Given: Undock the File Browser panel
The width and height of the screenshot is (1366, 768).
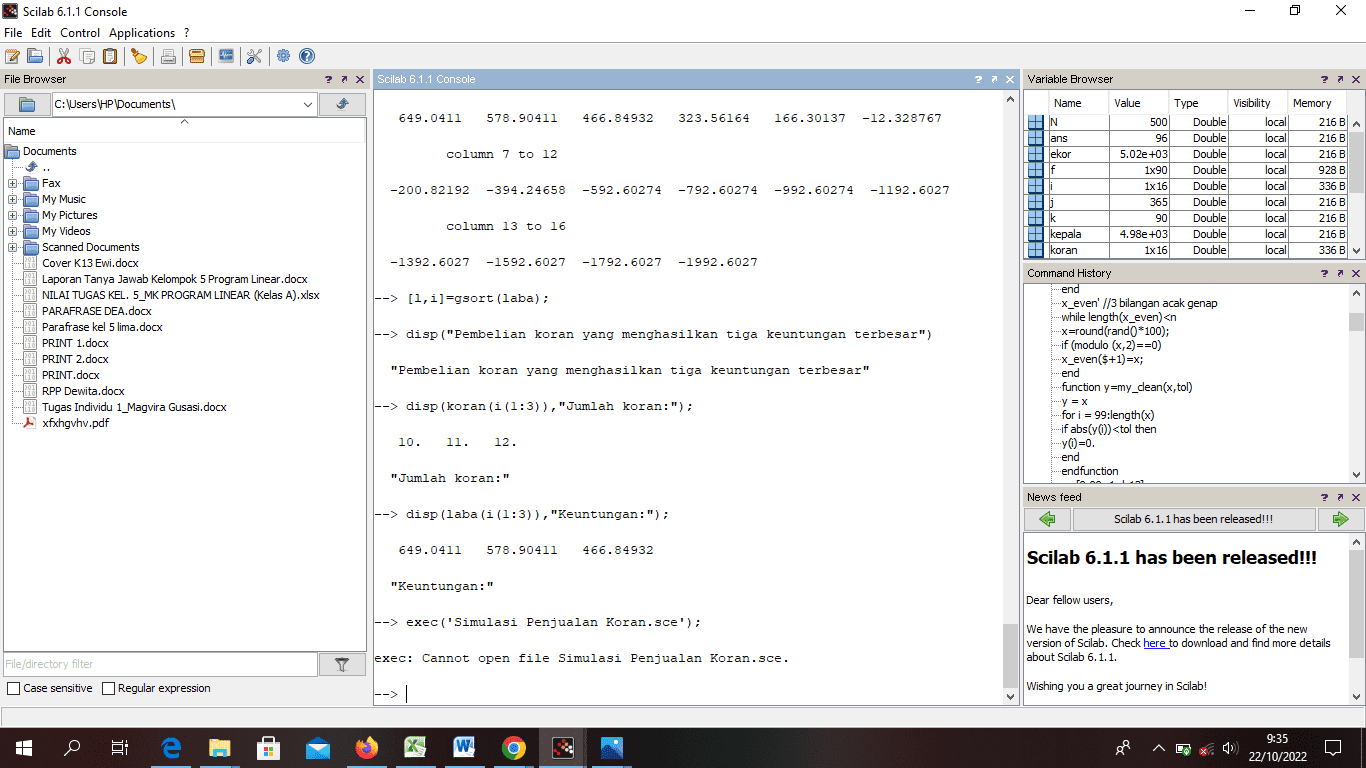Looking at the screenshot, I should (x=344, y=79).
